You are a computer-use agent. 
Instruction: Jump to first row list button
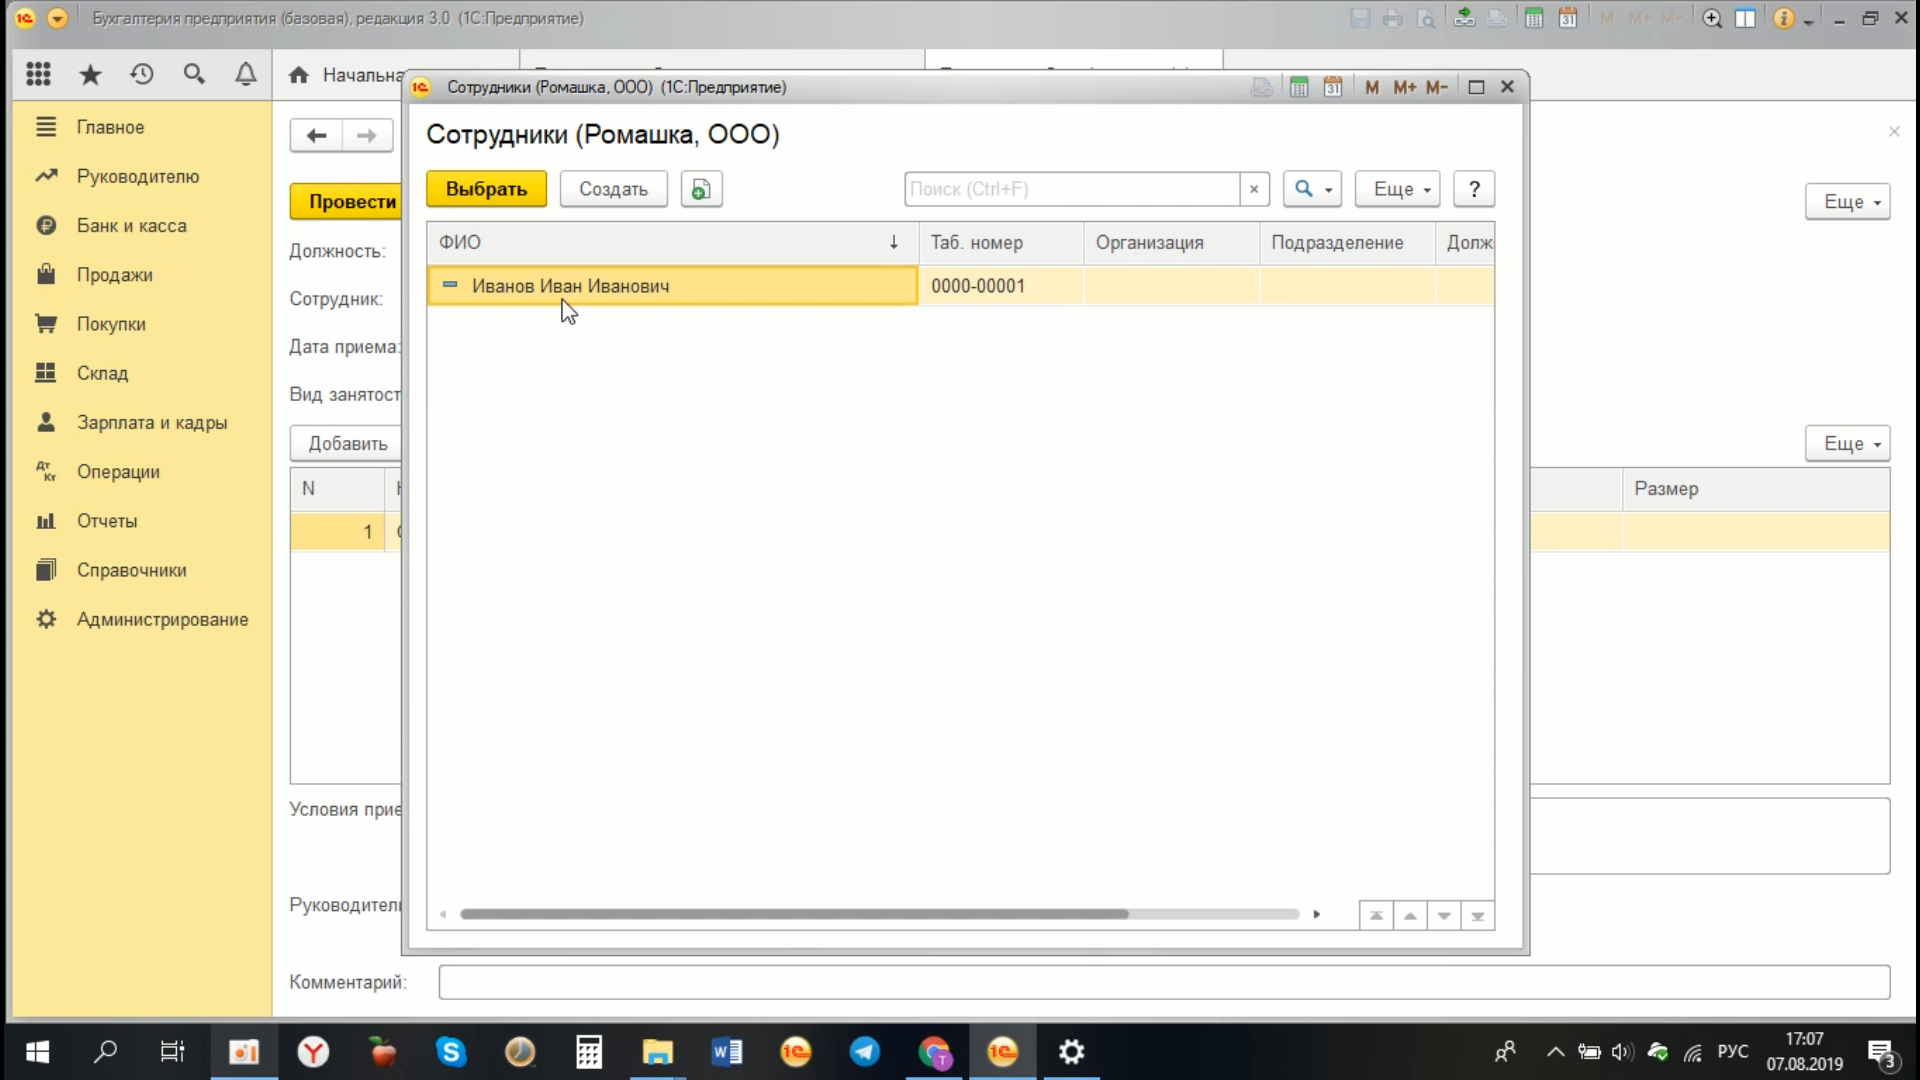click(x=1376, y=915)
